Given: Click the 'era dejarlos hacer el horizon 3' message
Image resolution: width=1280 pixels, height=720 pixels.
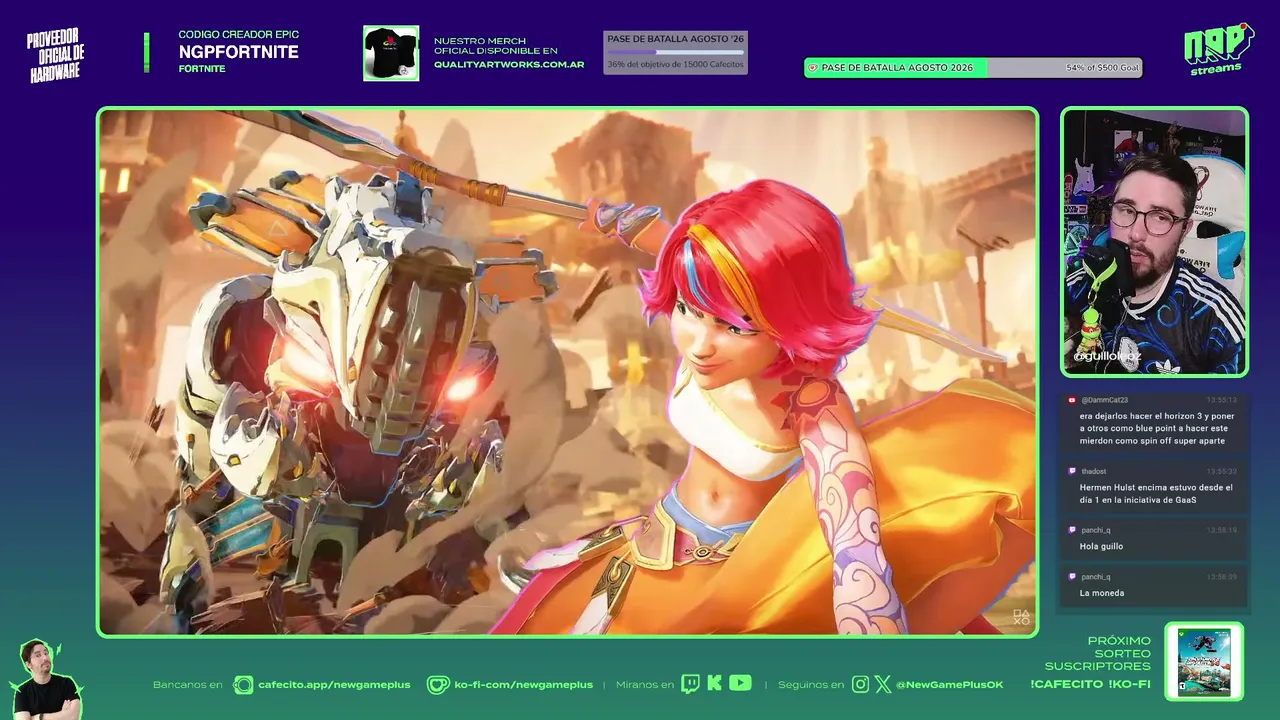Looking at the screenshot, I should tap(1157, 428).
